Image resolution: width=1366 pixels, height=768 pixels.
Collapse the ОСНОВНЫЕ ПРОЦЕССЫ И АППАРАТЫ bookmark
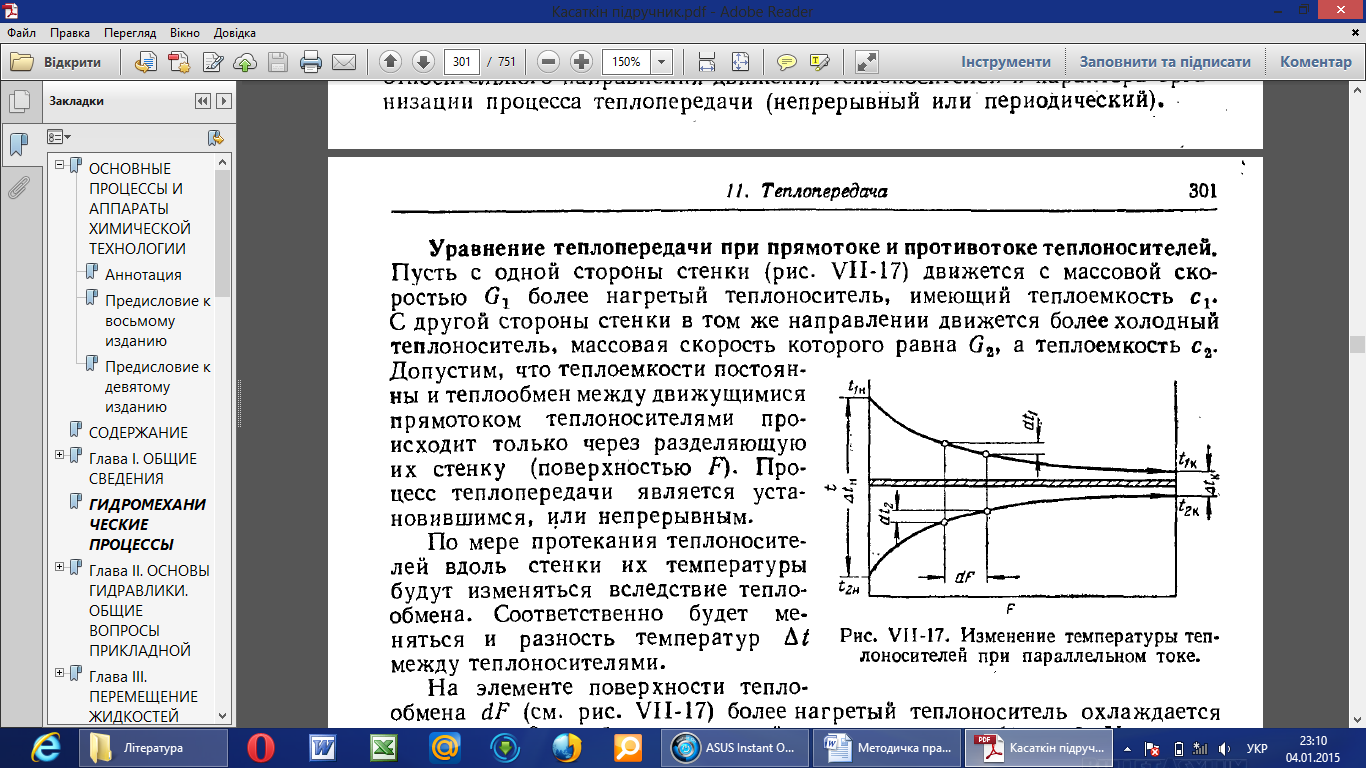pos(60,164)
